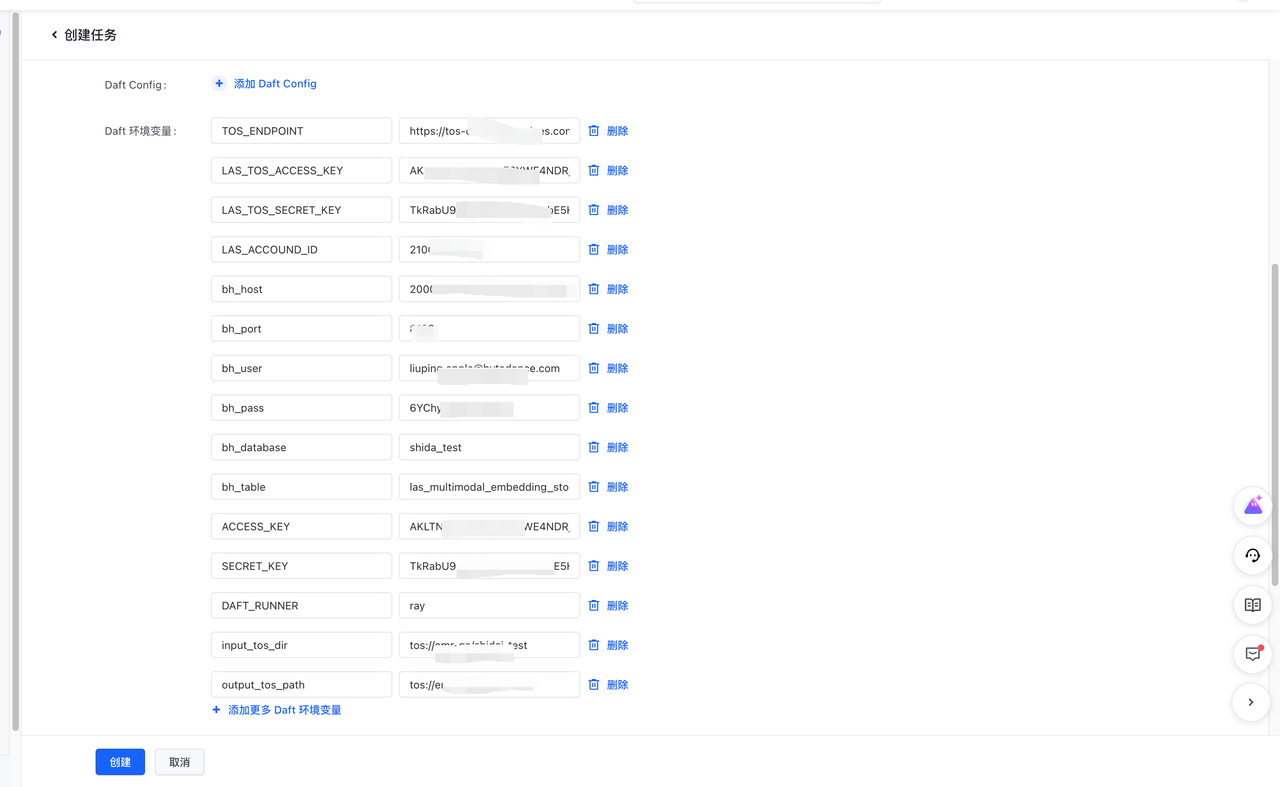Screen dimensions: 1280x787
Task: Remove LAS_ACCOUNT_ID with its trash icon
Action: pos(593,249)
